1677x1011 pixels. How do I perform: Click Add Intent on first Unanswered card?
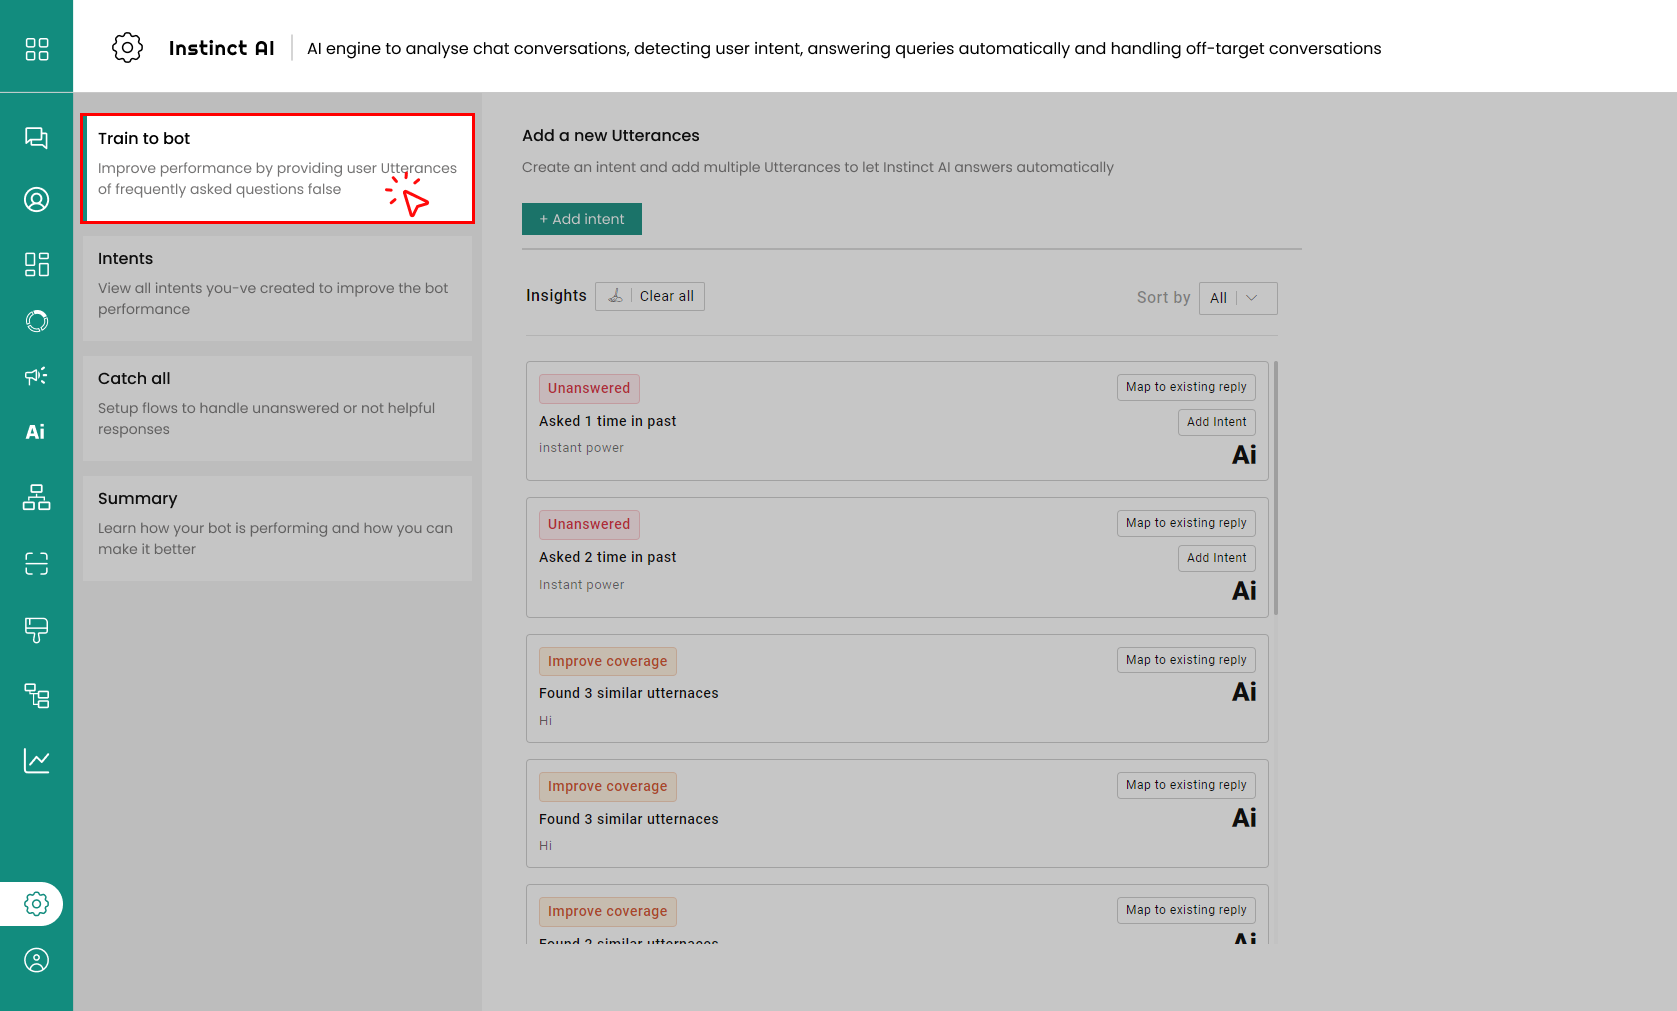(x=1216, y=422)
